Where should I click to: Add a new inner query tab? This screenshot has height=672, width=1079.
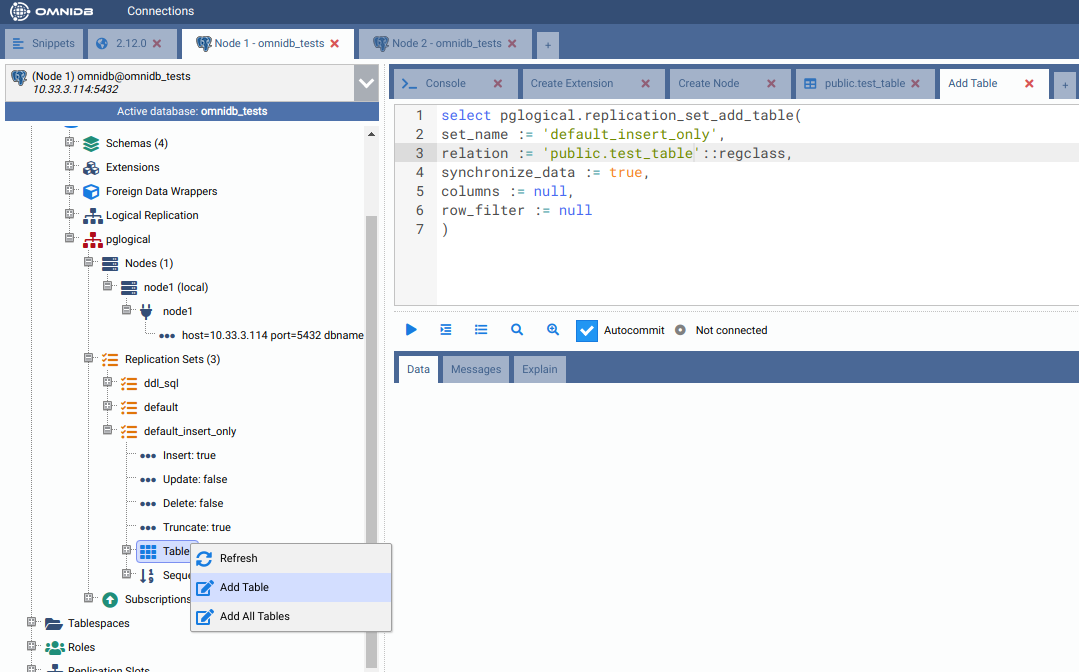click(1065, 85)
